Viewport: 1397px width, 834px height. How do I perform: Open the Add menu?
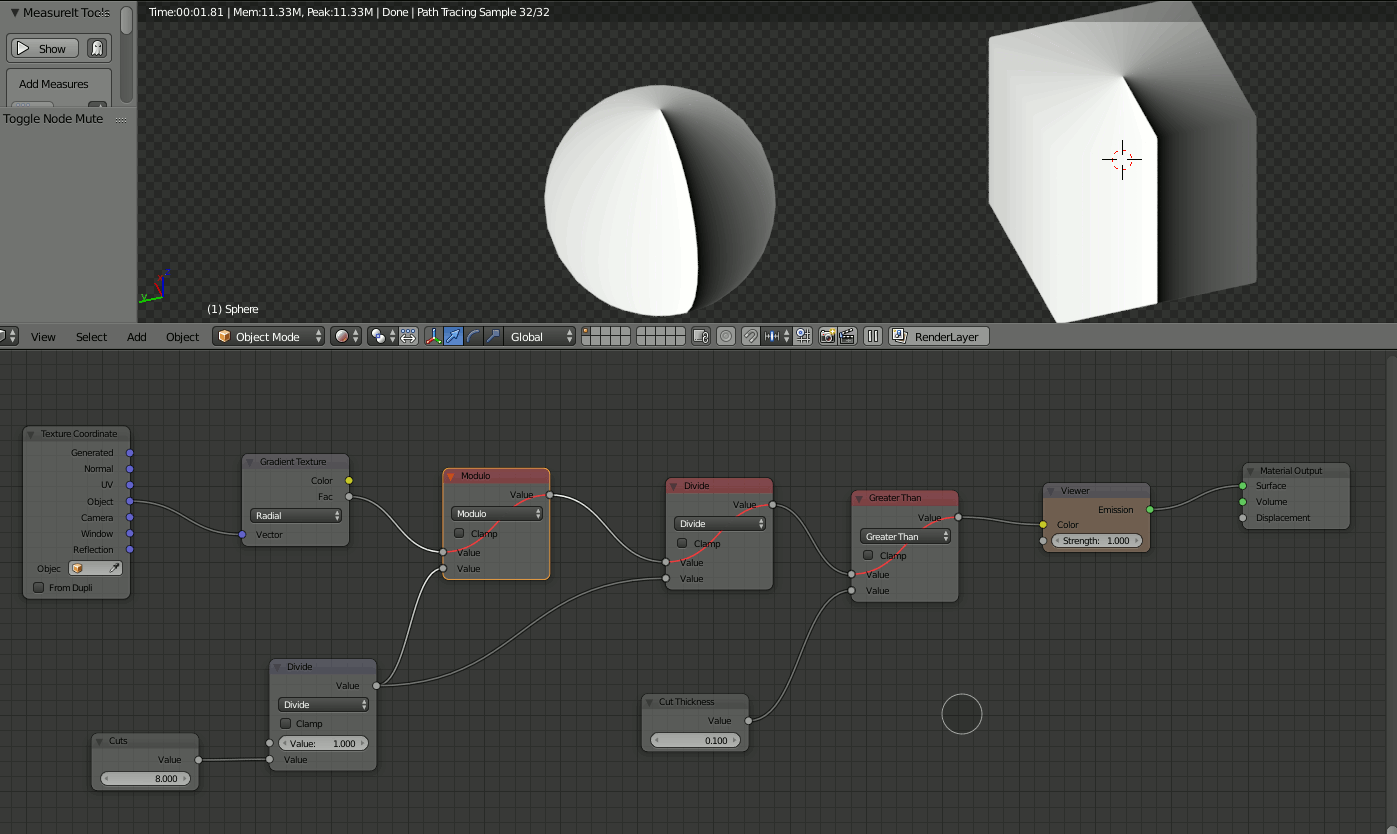click(136, 337)
